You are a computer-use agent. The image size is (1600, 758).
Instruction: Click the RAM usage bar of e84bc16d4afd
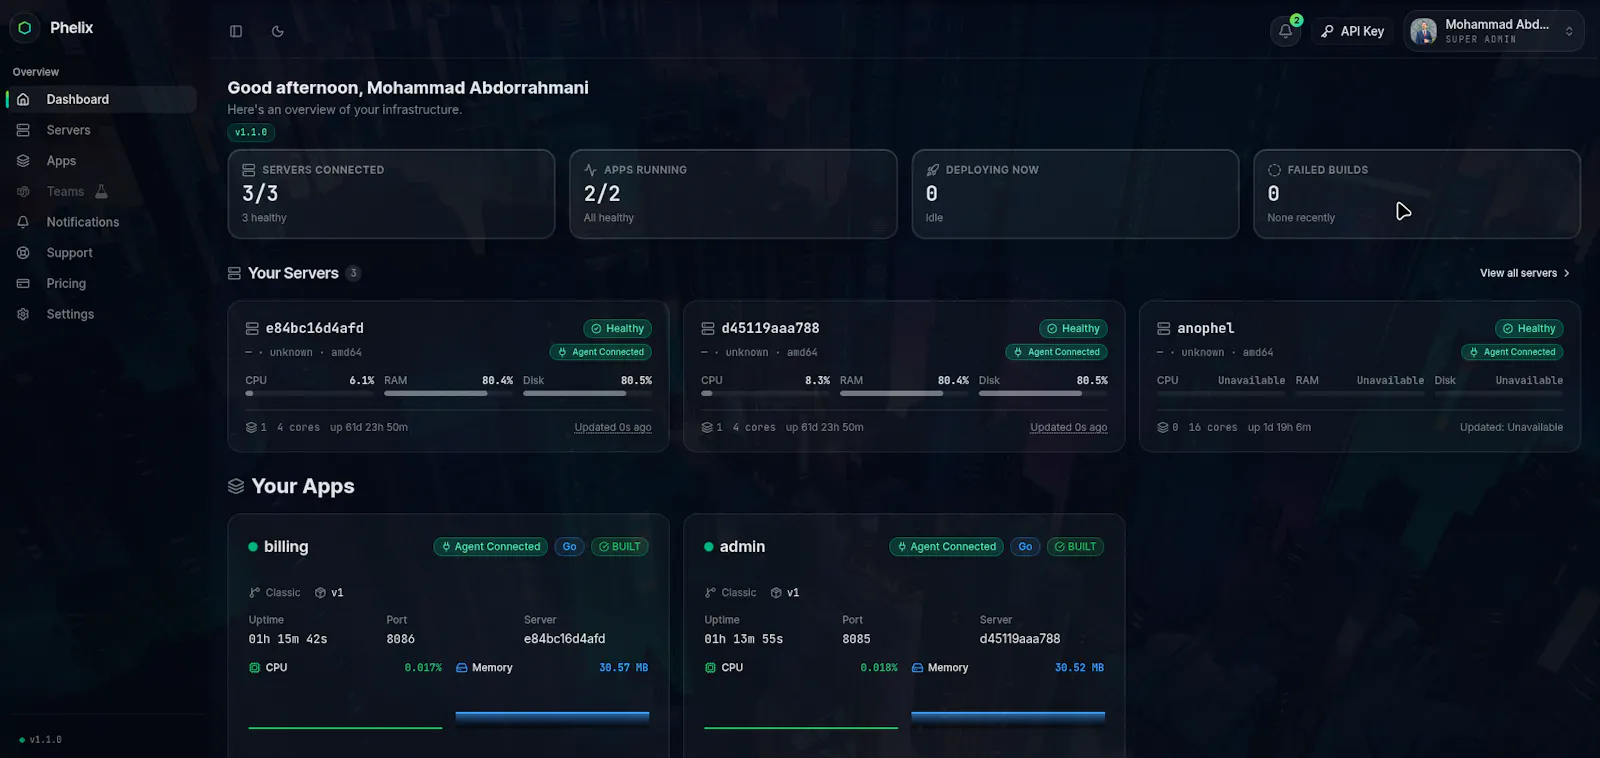448,394
